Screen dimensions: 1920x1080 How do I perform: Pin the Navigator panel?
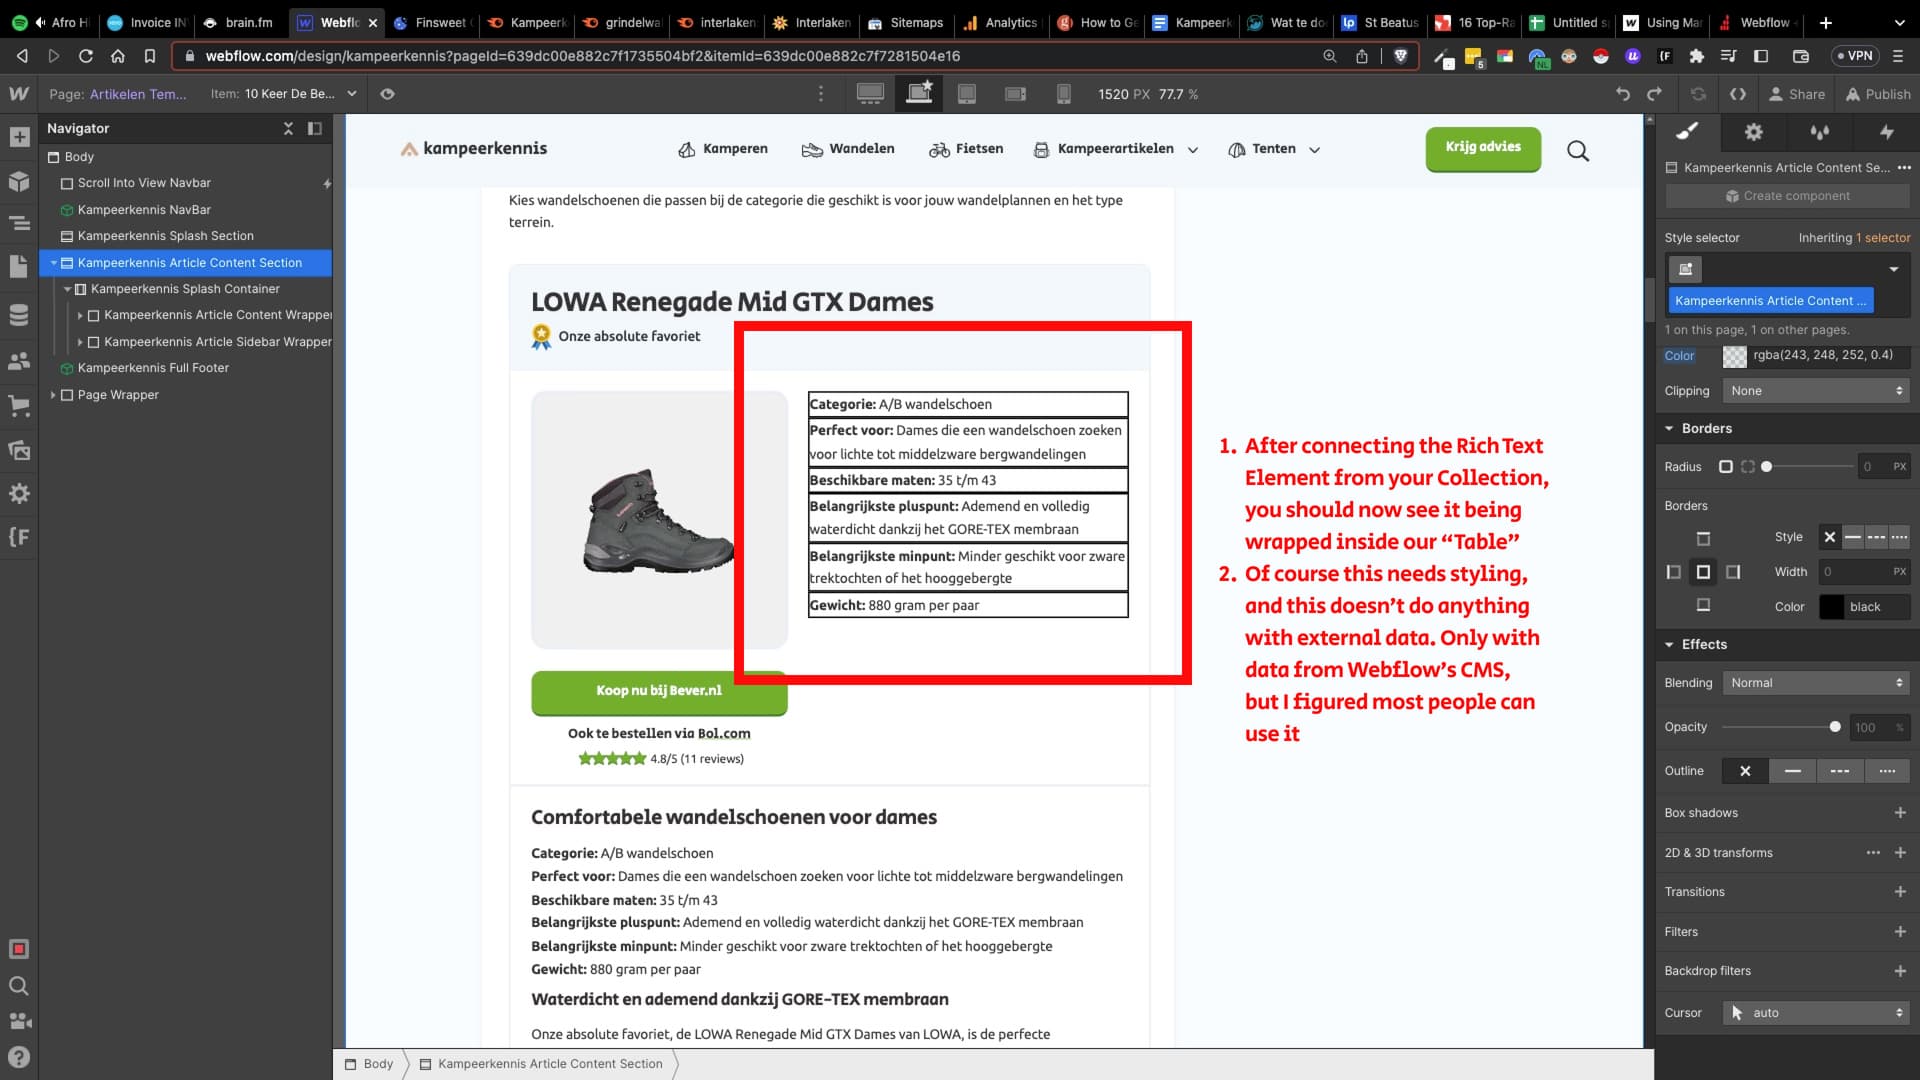[315, 128]
